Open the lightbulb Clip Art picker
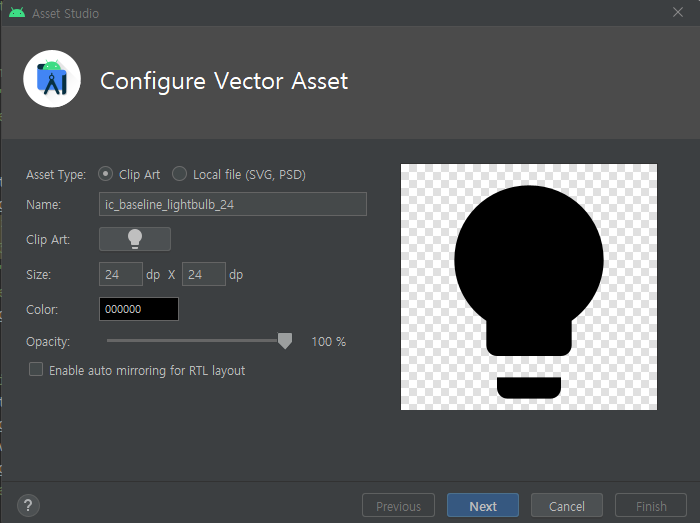The height and width of the screenshot is (523, 700). 134,239
